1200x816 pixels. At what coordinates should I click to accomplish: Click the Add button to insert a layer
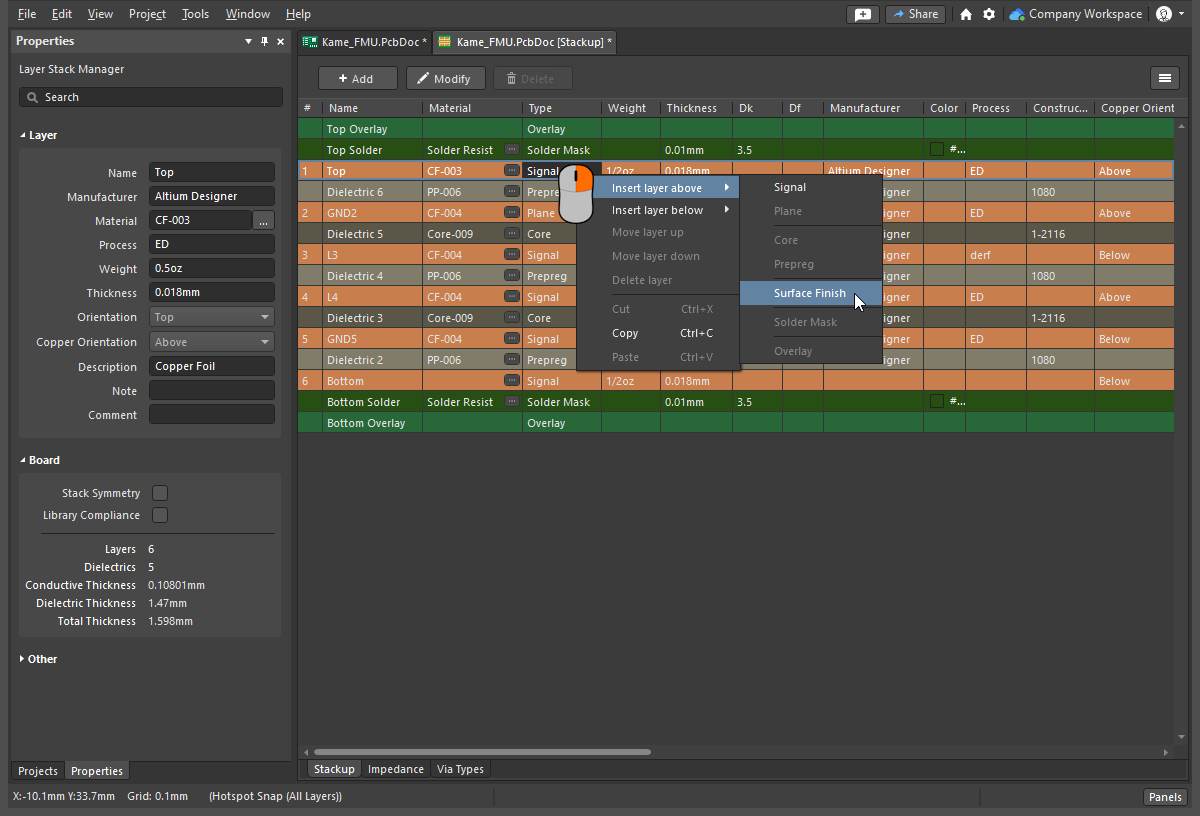[357, 77]
